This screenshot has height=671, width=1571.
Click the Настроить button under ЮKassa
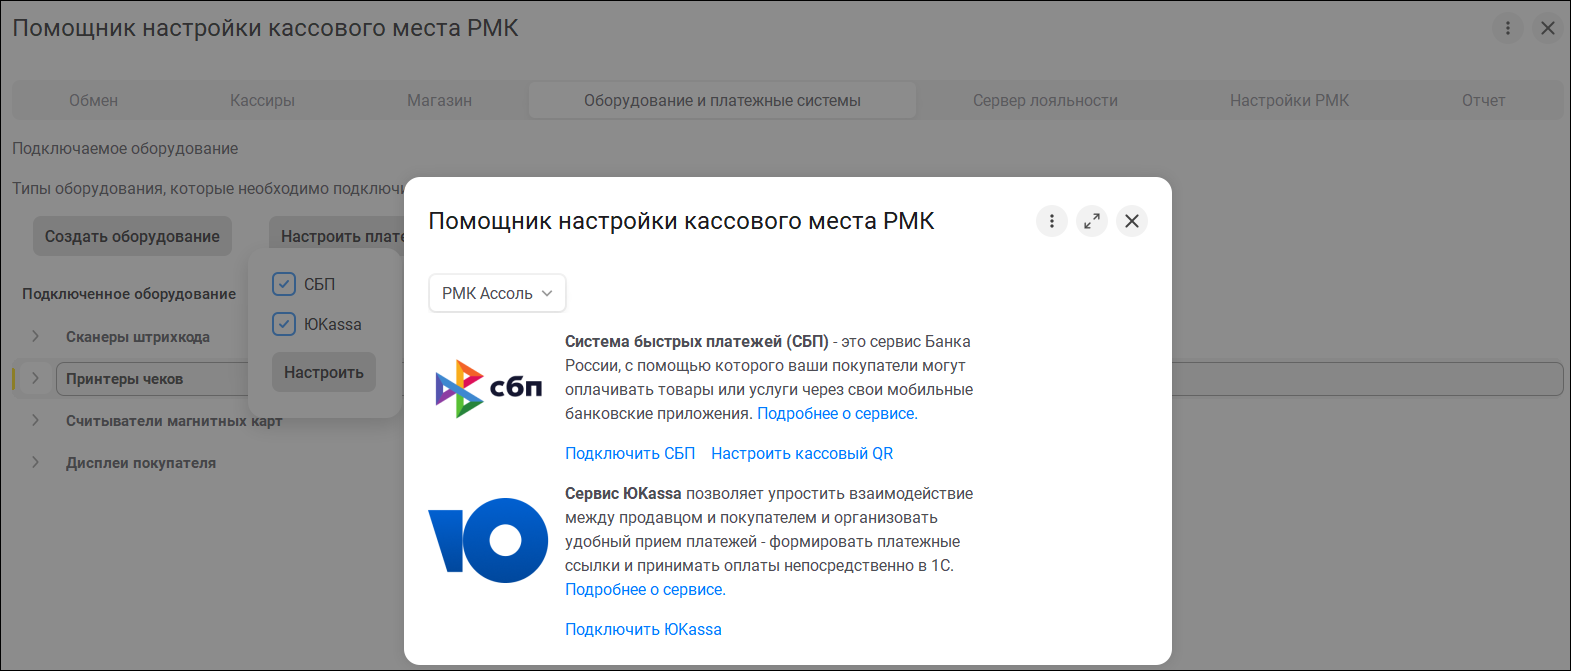(323, 372)
